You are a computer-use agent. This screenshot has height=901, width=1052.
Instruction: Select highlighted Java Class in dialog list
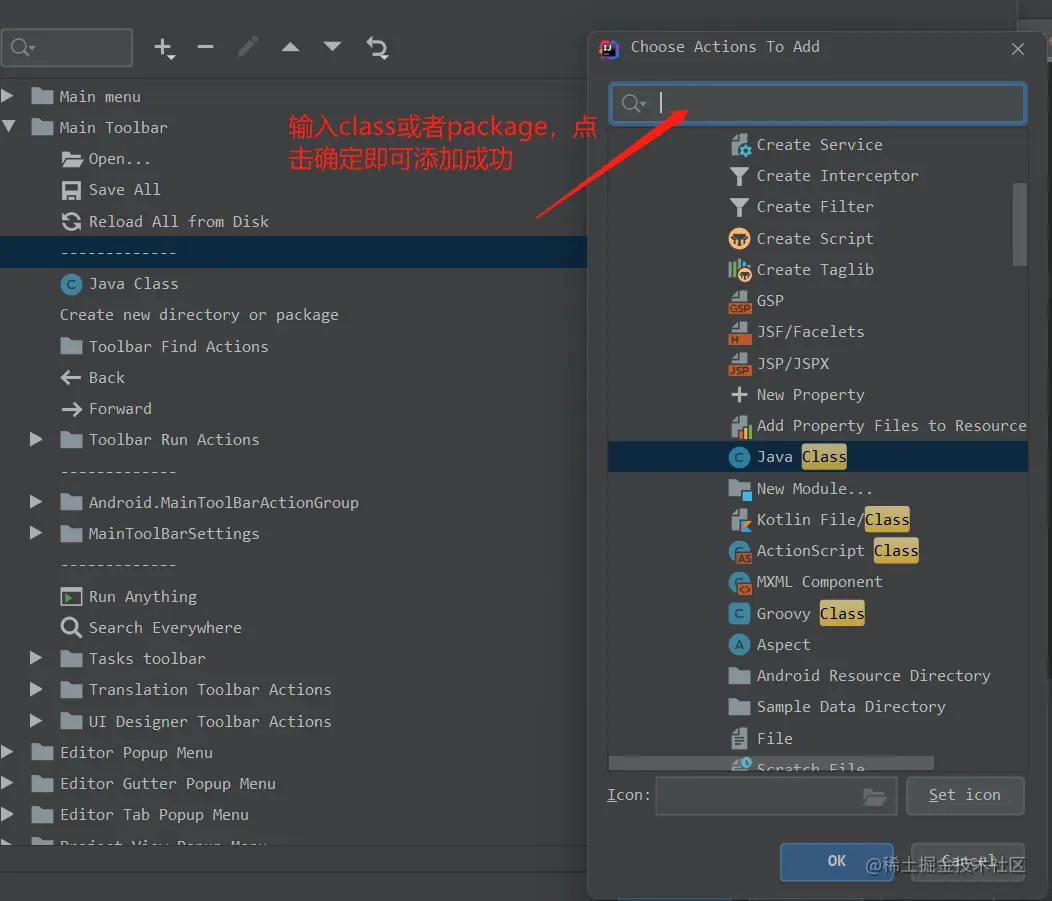pos(817,457)
